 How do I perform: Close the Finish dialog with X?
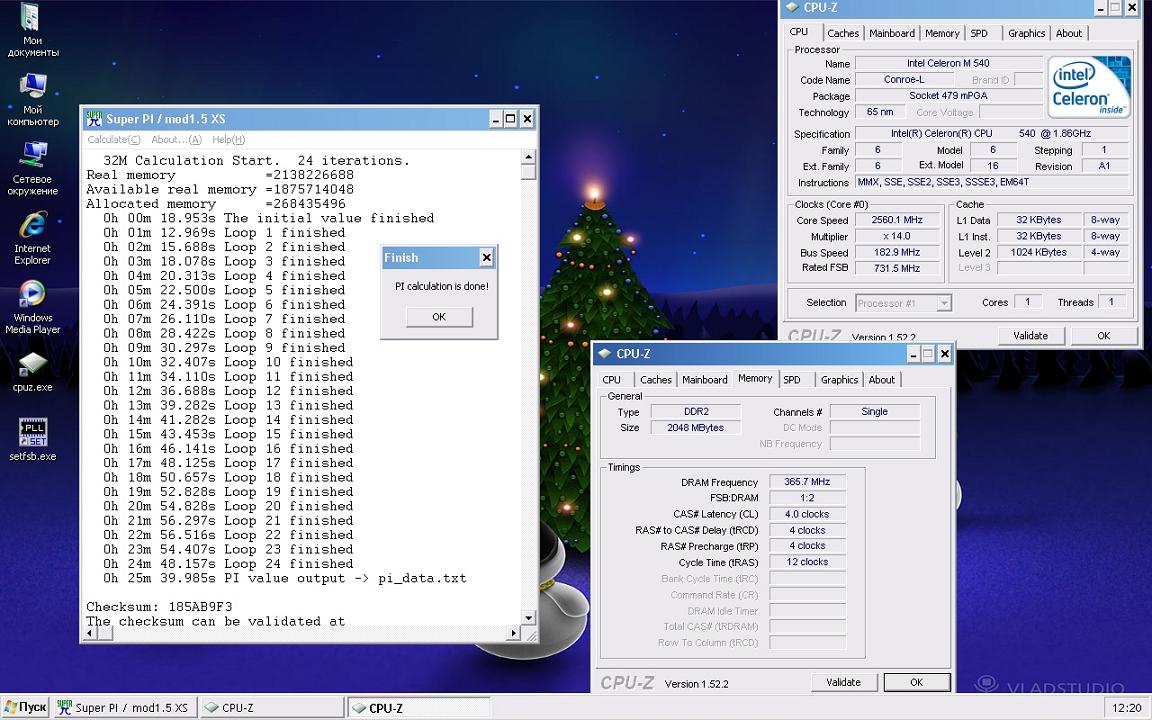point(486,257)
